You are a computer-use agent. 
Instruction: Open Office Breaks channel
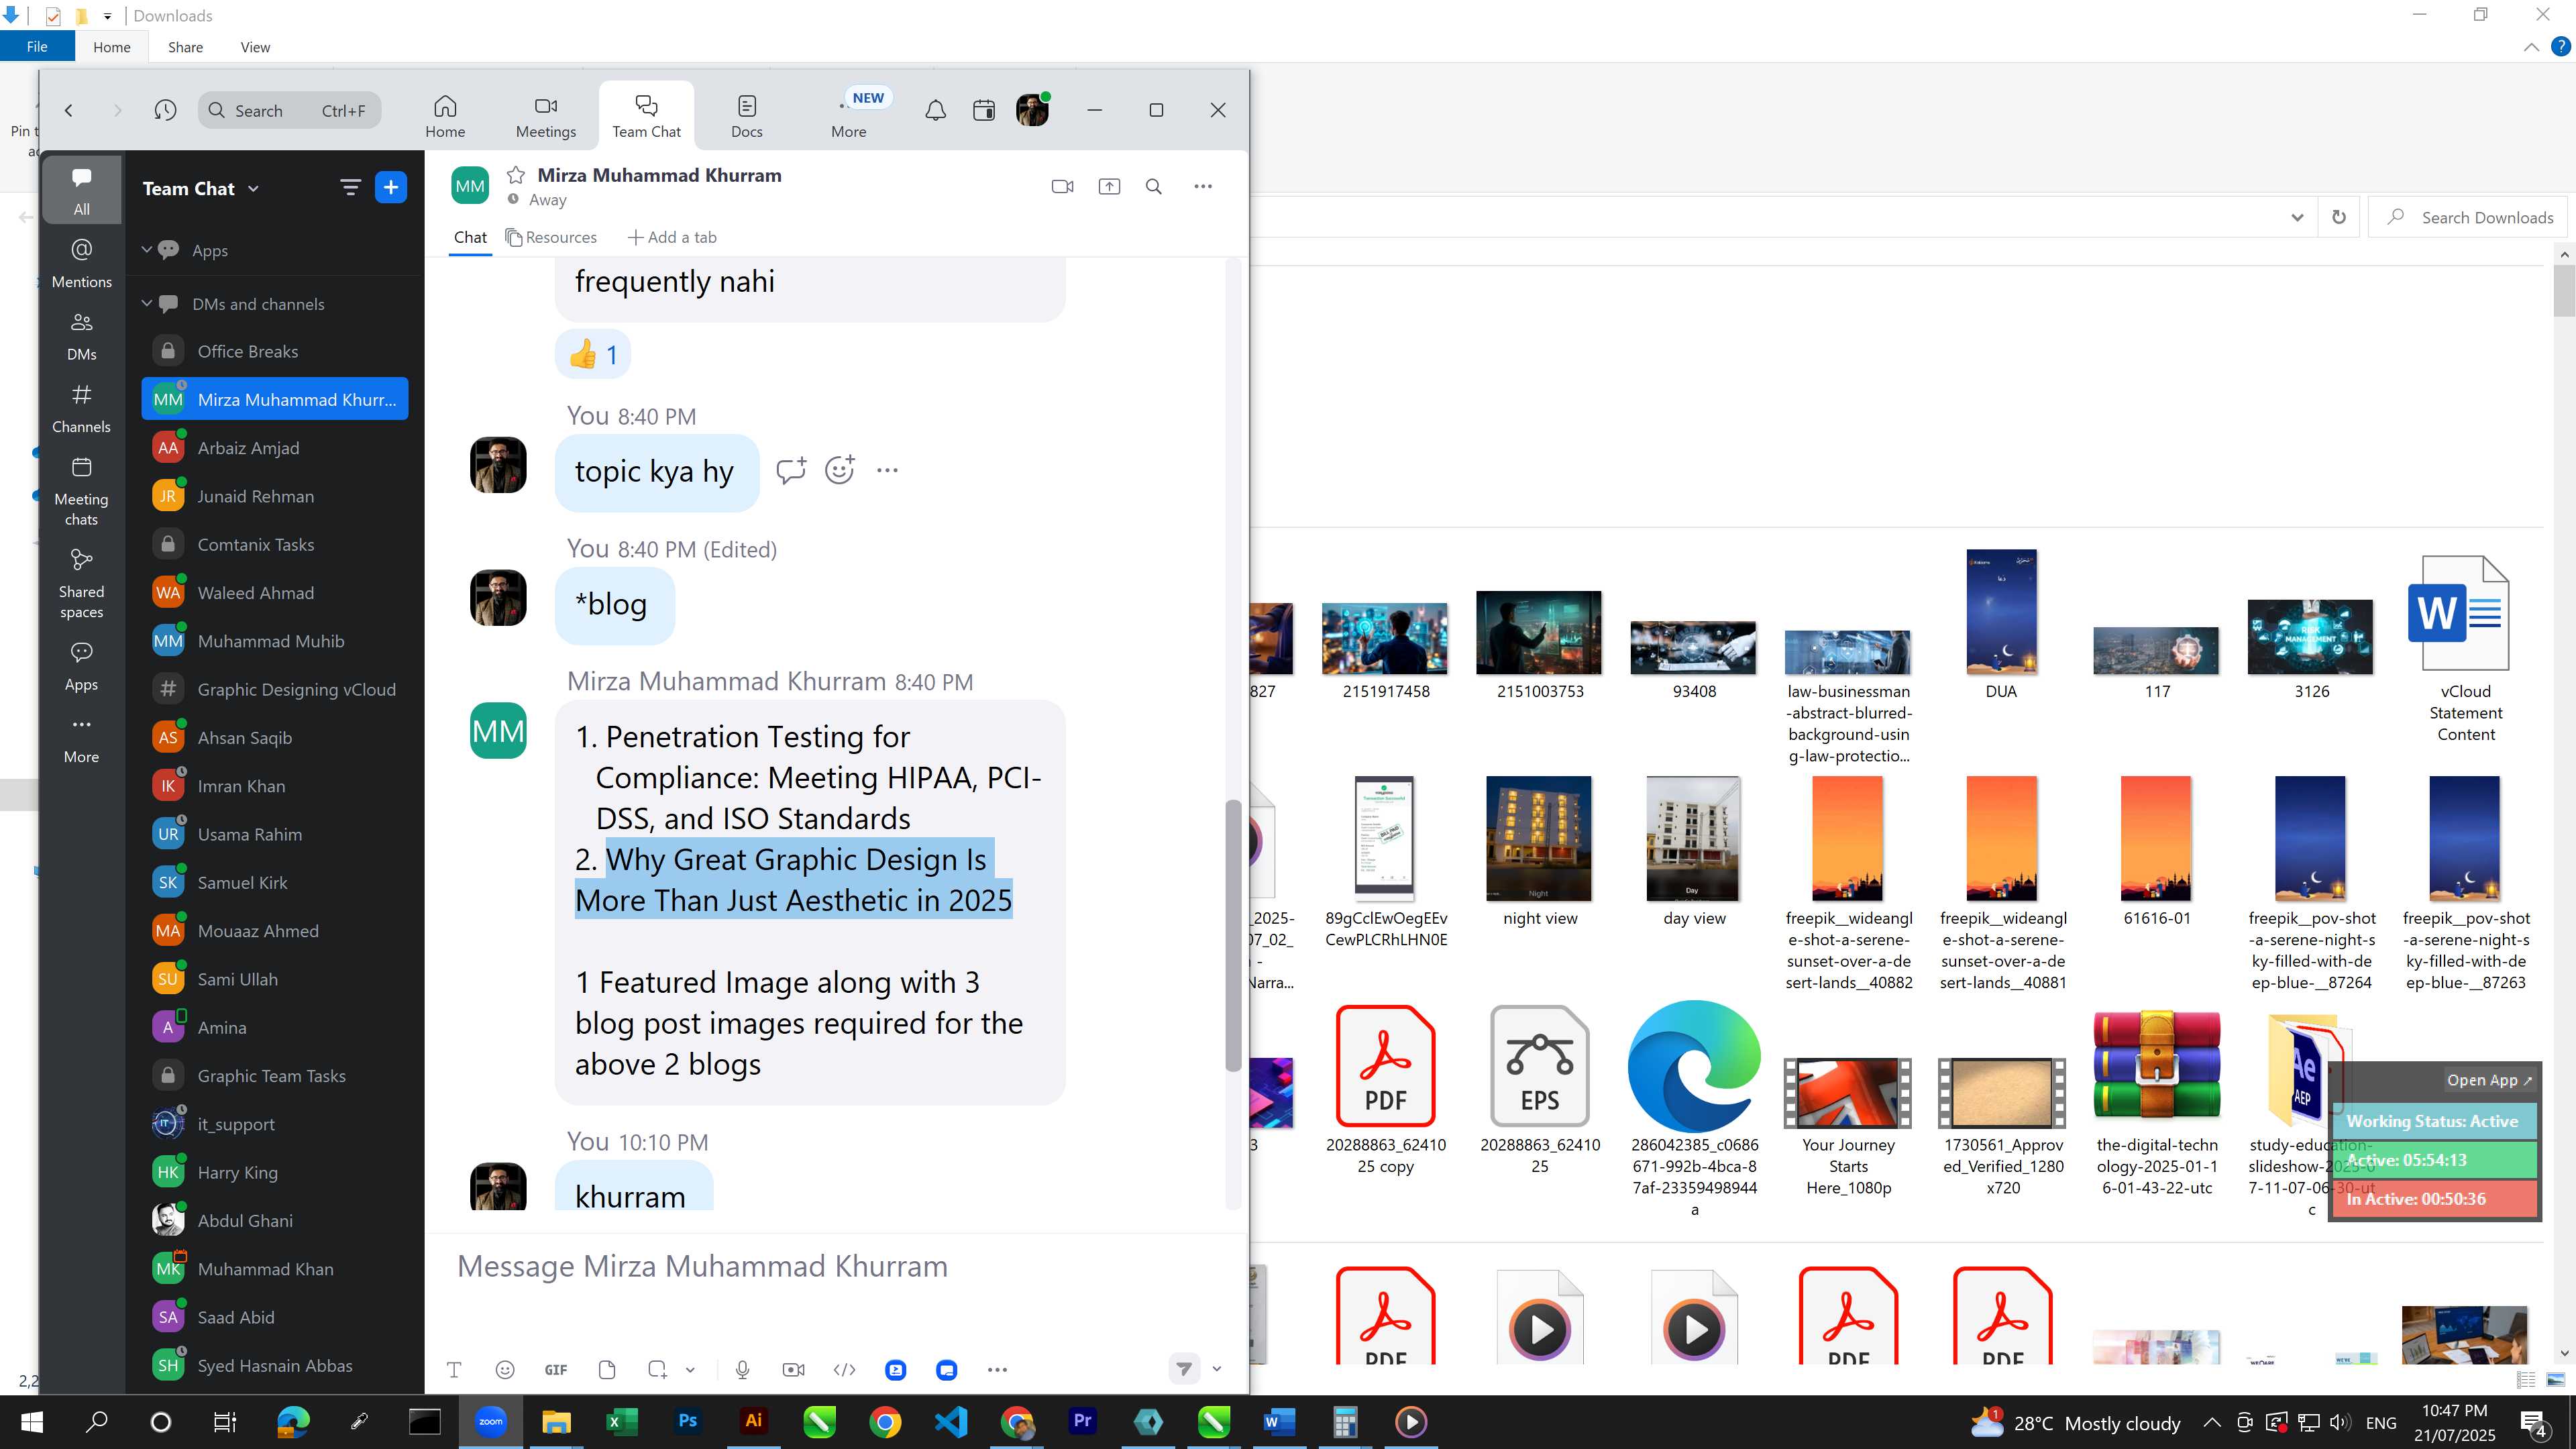click(x=275, y=351)
